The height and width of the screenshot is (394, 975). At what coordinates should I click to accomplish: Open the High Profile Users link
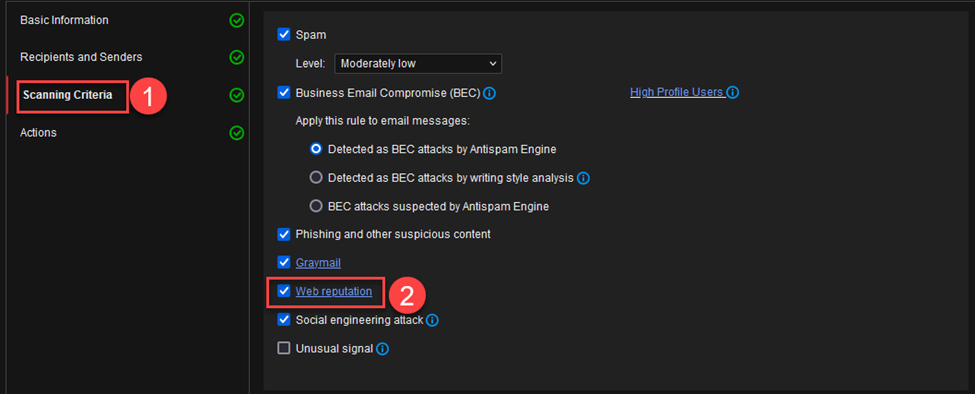point(677,93)
